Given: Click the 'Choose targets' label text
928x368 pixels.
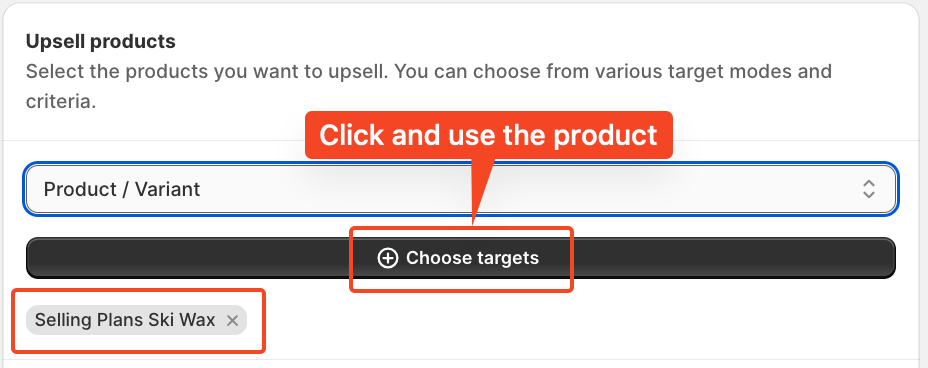Looking at the screenshot, I should [x=472, y=258].
